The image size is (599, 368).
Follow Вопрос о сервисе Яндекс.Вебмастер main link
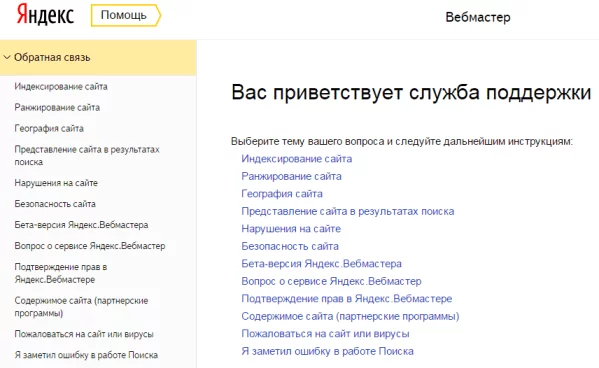(331, 282)
